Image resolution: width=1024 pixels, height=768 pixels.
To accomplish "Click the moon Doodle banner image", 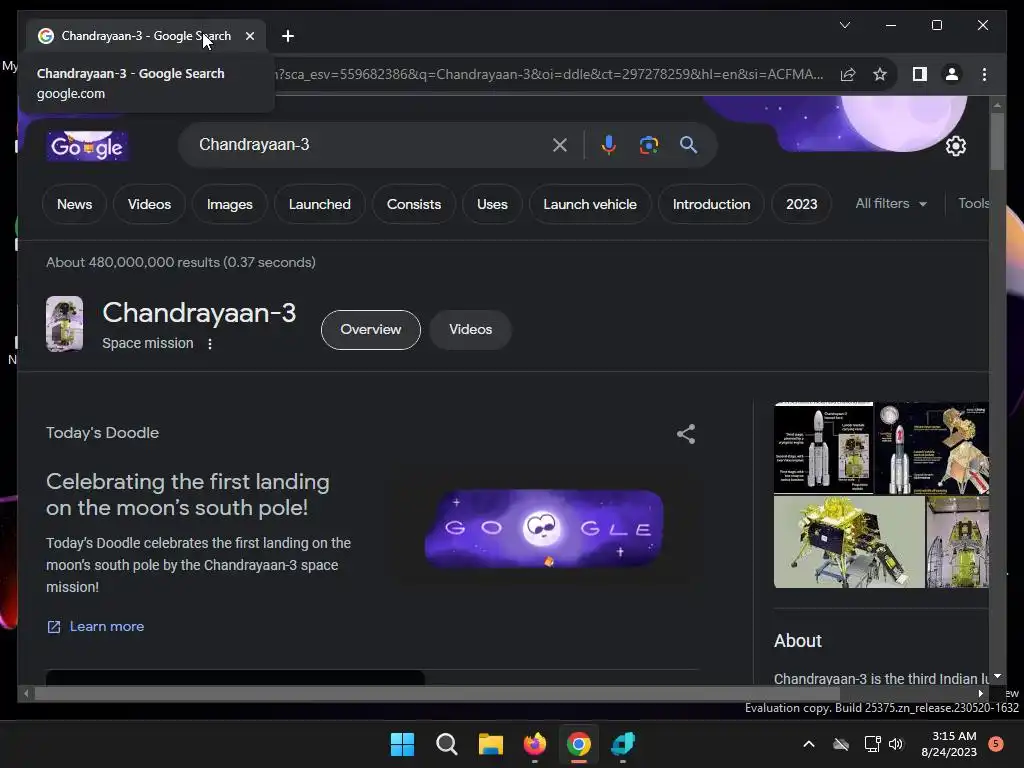I will 543,528.
